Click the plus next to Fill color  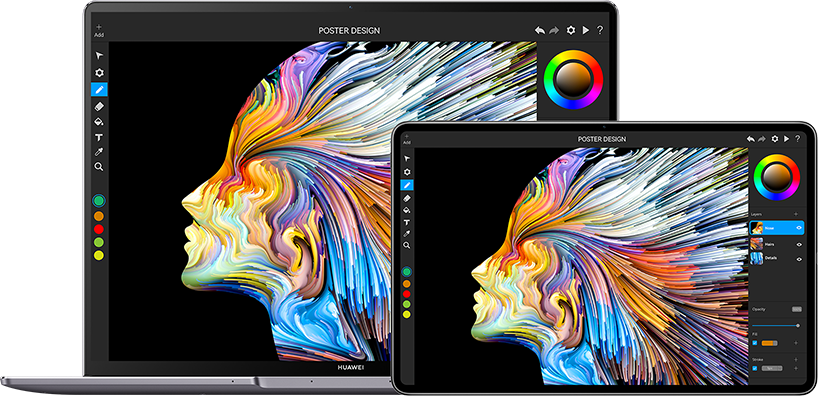(x=796, y=343)
